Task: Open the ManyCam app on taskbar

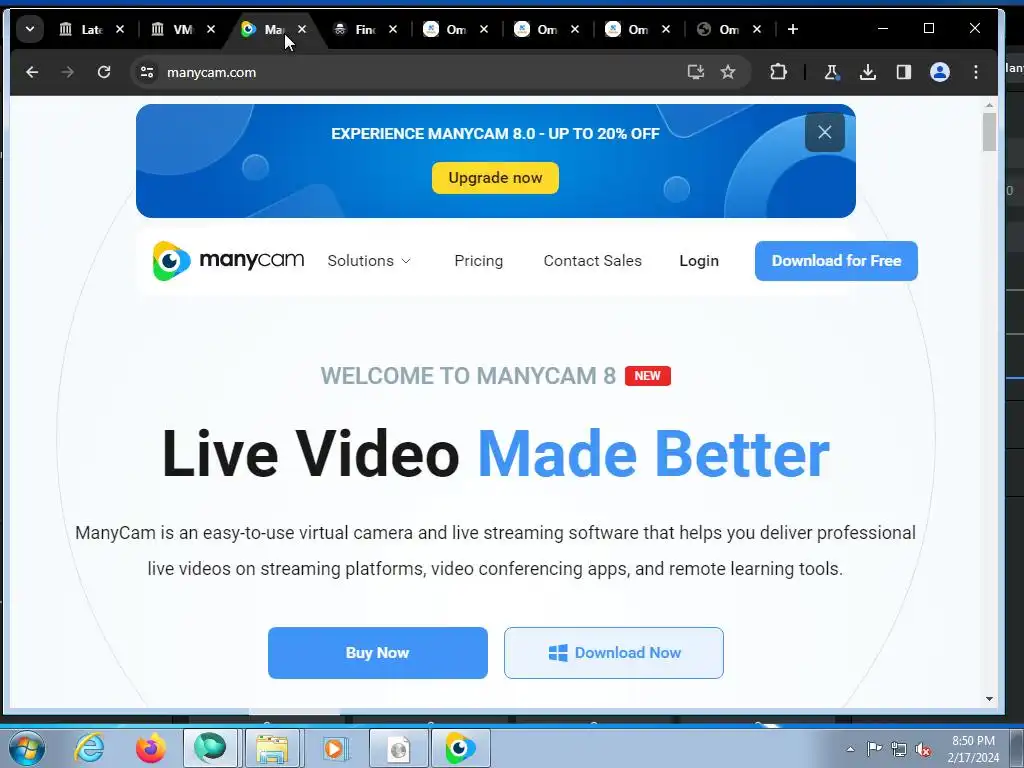Action: pos(460,748)
